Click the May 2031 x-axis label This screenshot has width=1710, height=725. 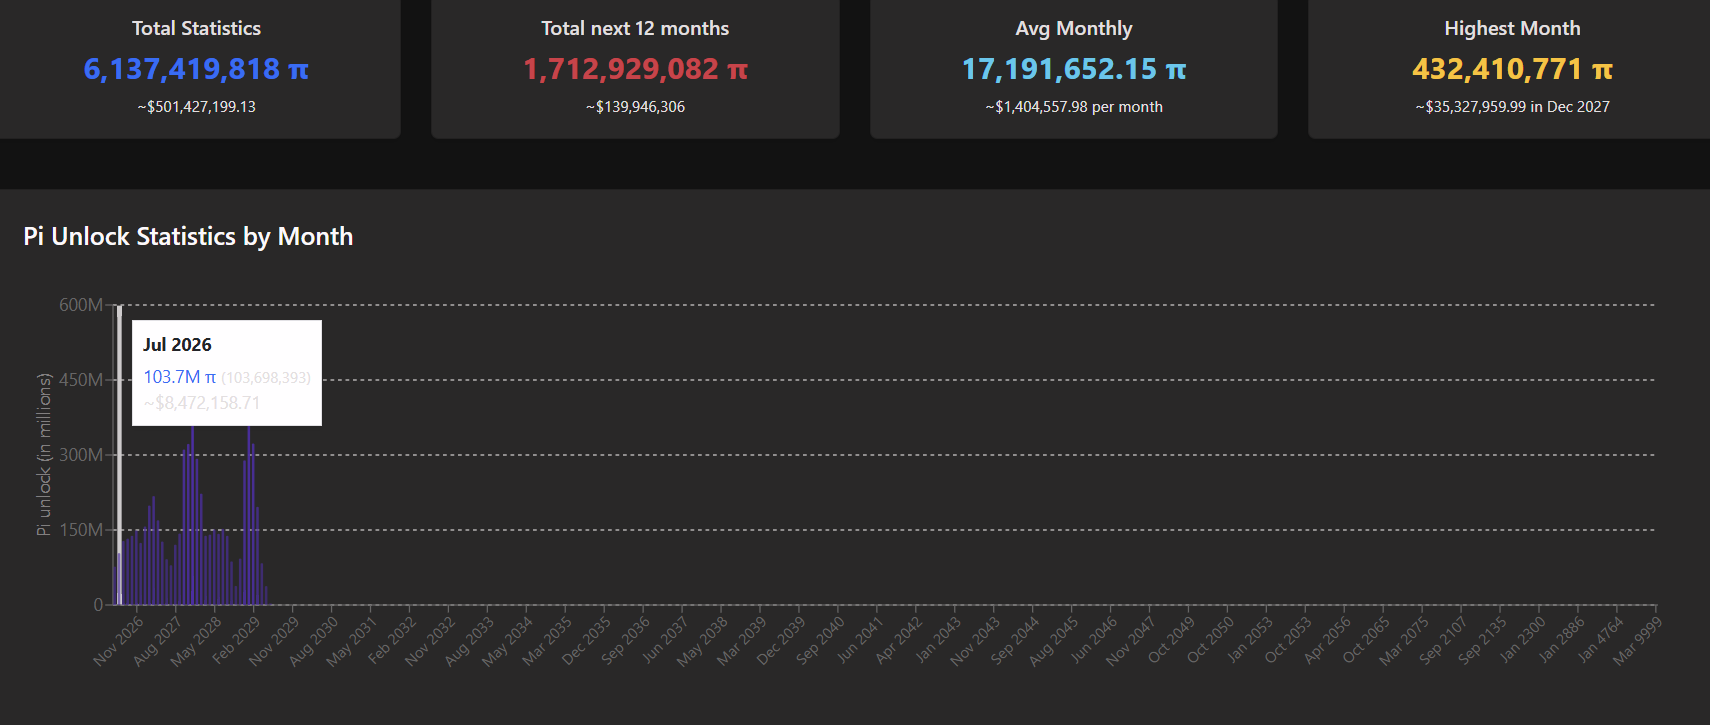pyautogui.click(x=352, y=641)
